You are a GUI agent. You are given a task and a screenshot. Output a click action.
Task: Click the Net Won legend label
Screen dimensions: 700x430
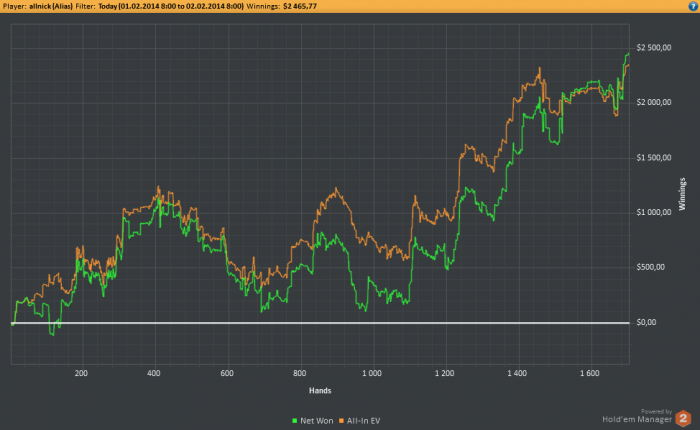[x=317, y=421]
